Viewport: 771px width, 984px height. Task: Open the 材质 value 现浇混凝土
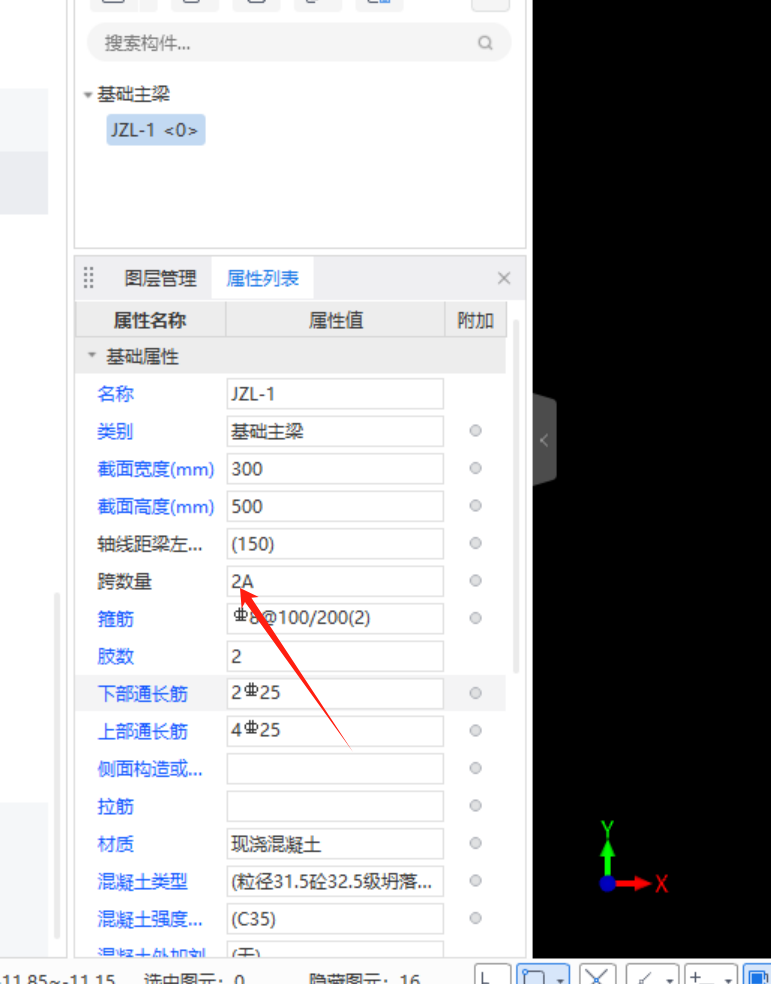click(x=335, y=843)
